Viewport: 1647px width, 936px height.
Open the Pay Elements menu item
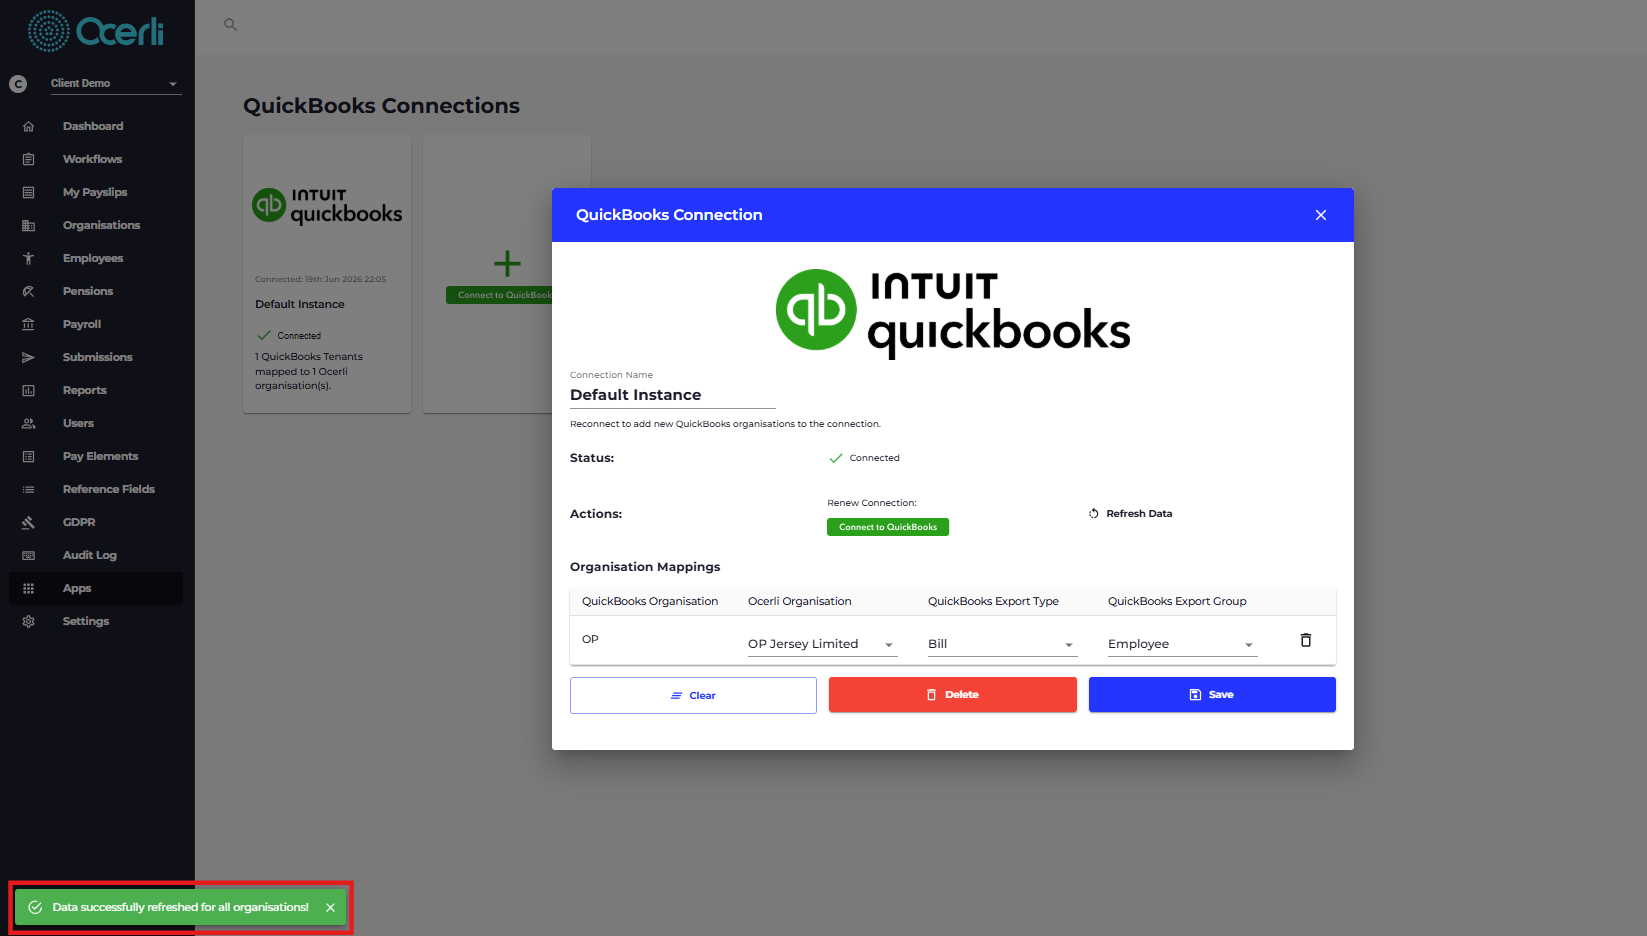click(x=96, y=456)
